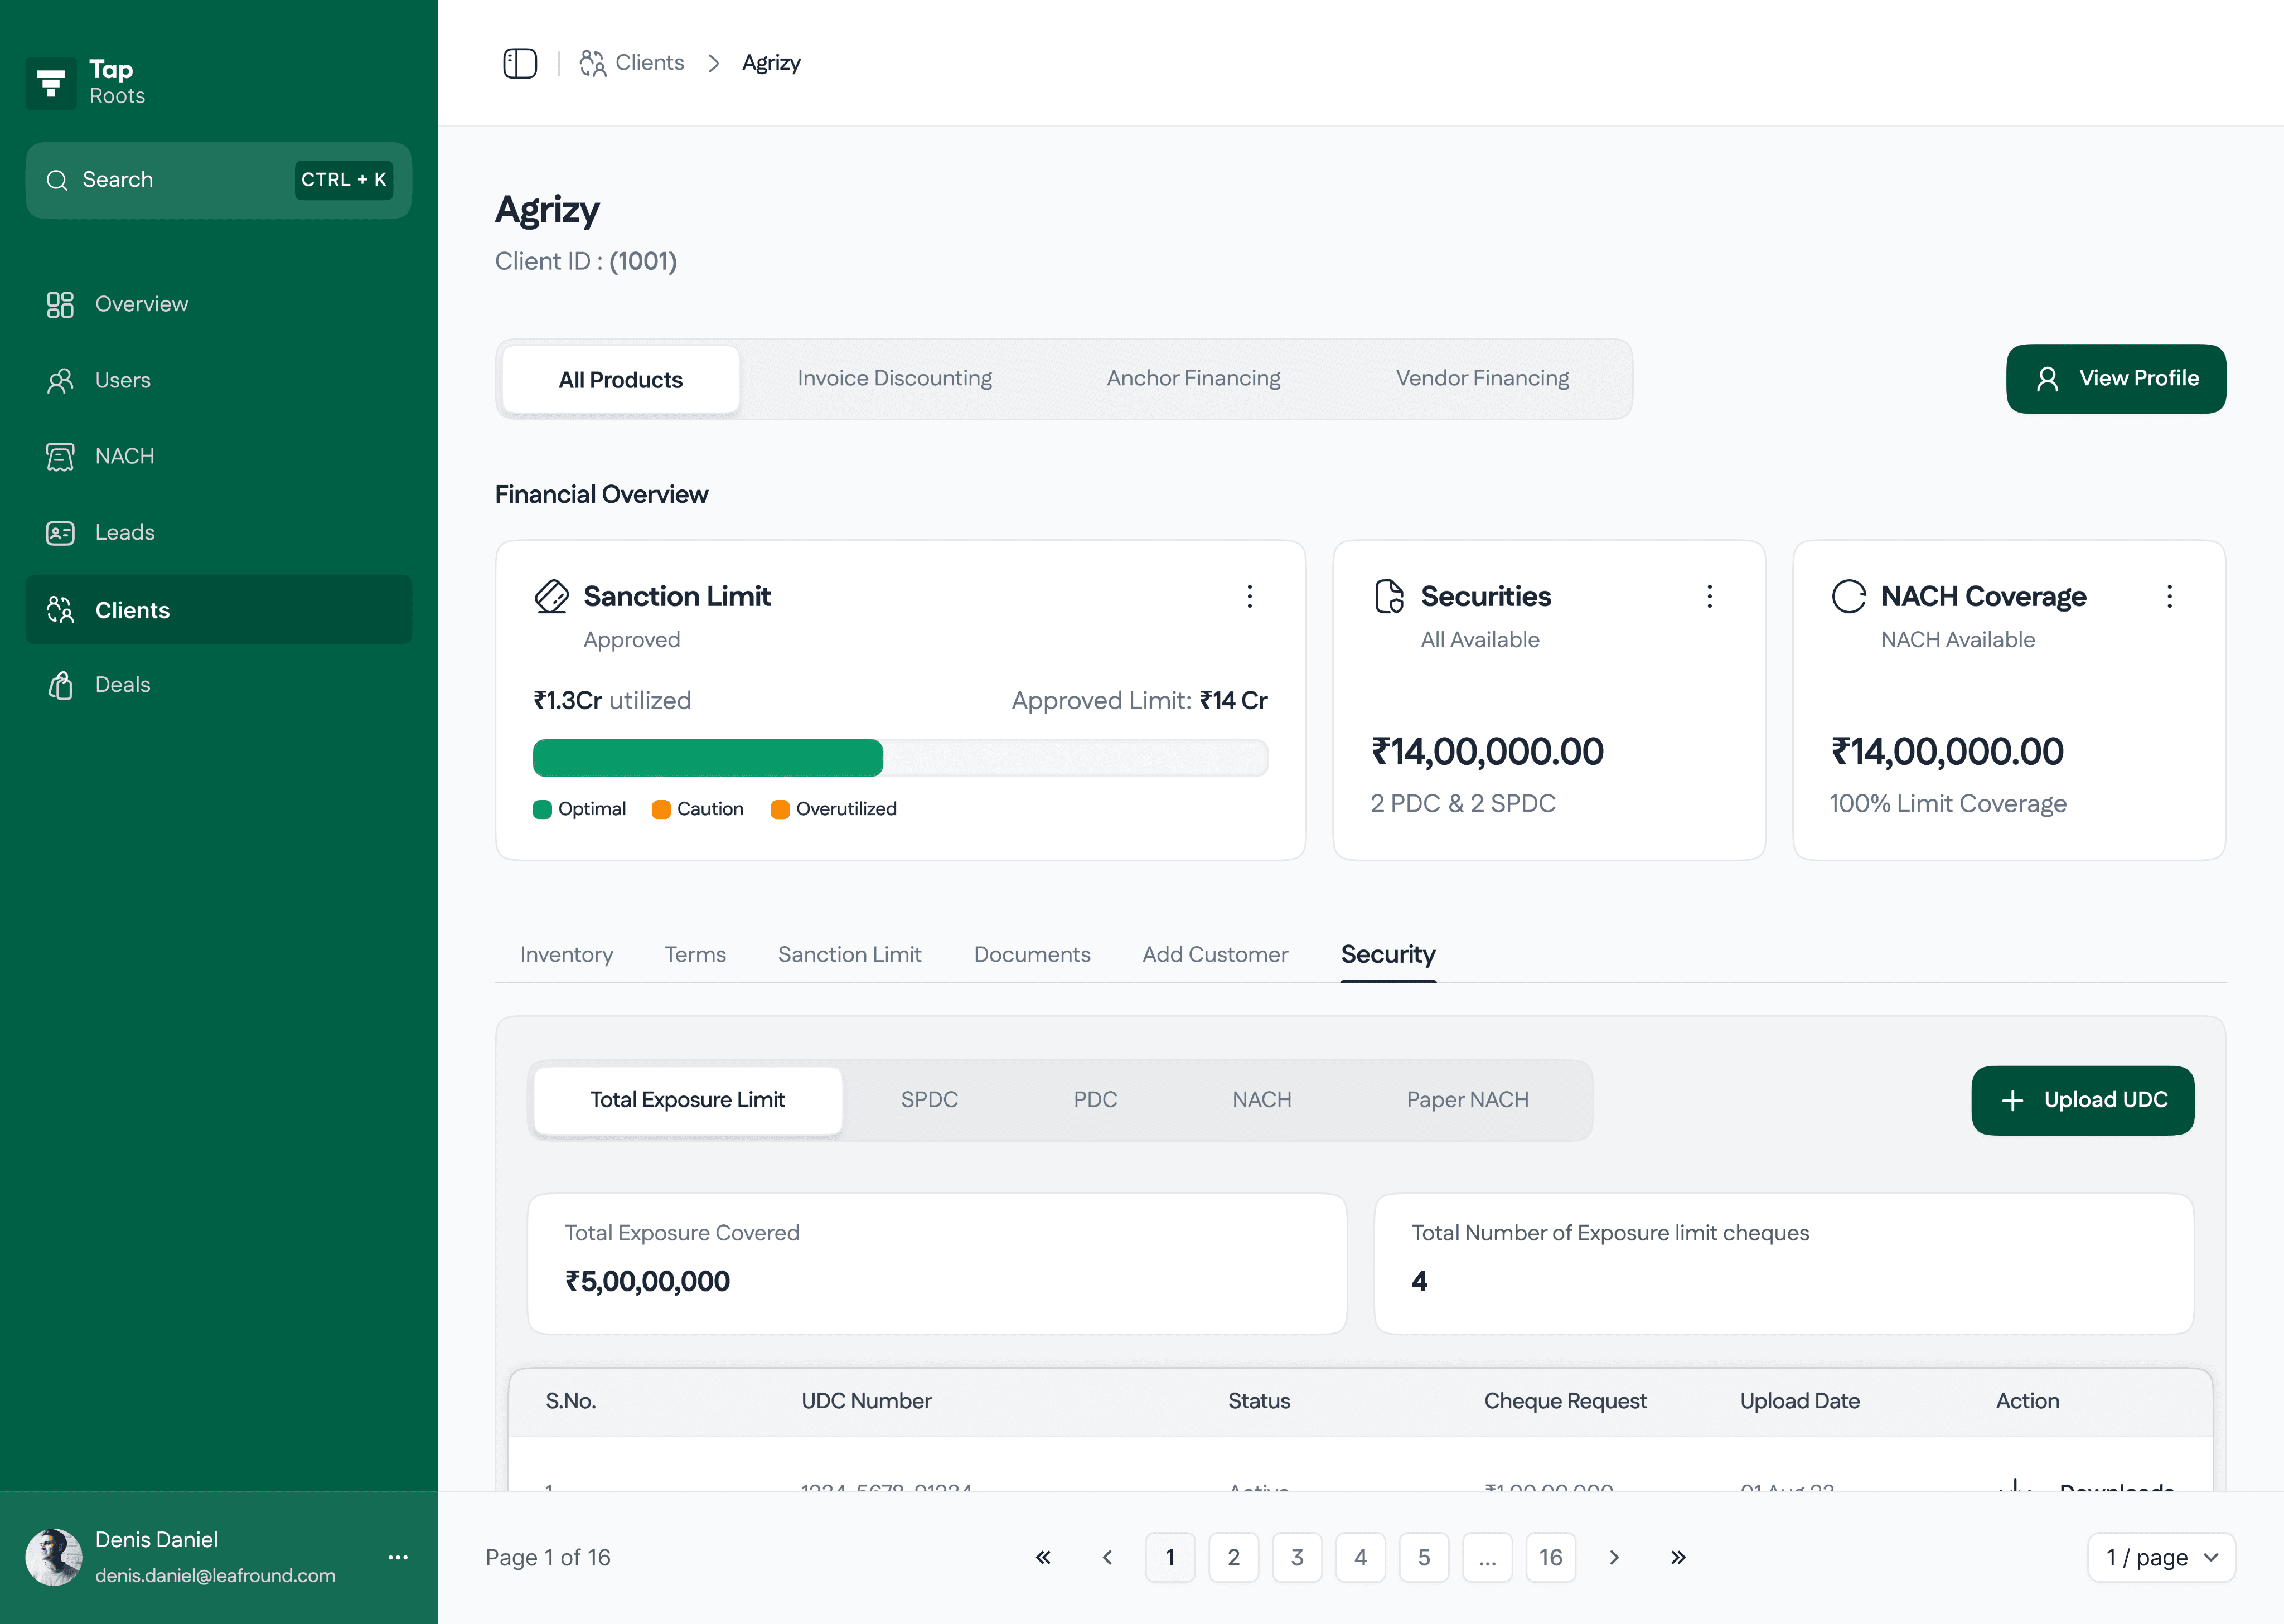Go to next page chevron

point(1614,1557)
